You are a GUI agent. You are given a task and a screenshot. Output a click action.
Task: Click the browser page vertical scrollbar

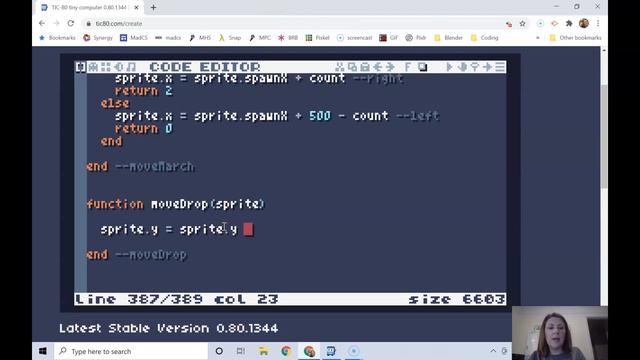tap(604, 137)
